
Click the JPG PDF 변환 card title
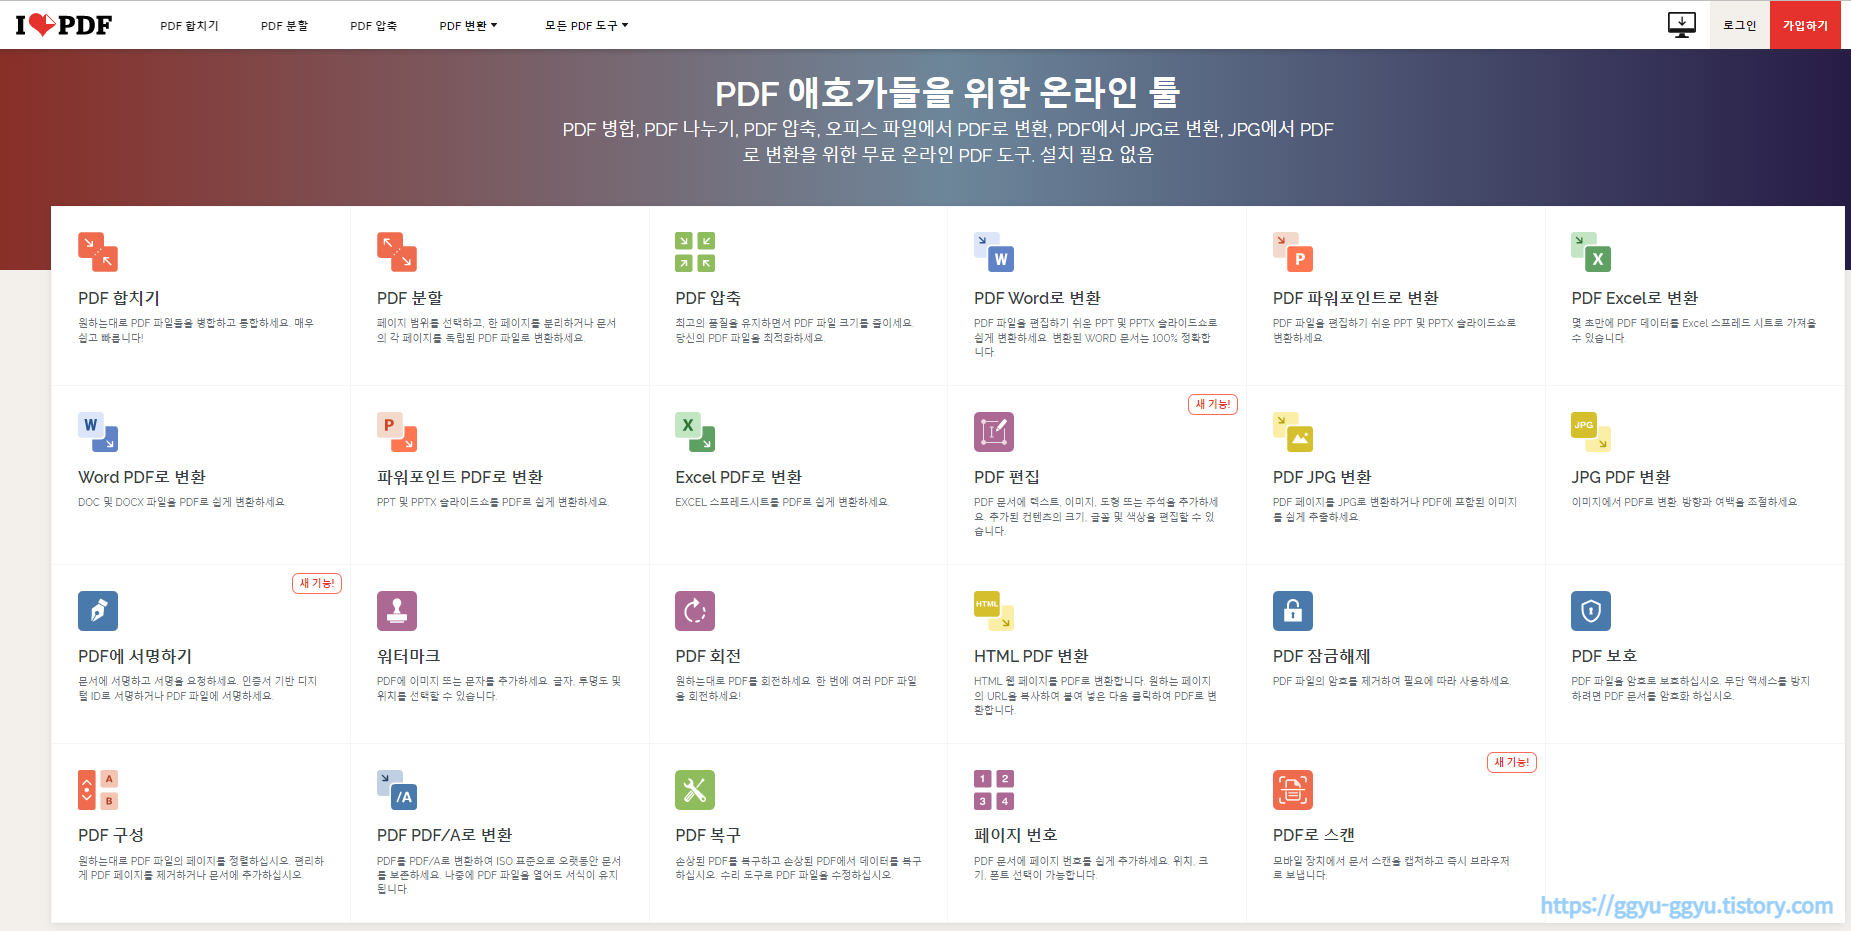coord(1621,477)
